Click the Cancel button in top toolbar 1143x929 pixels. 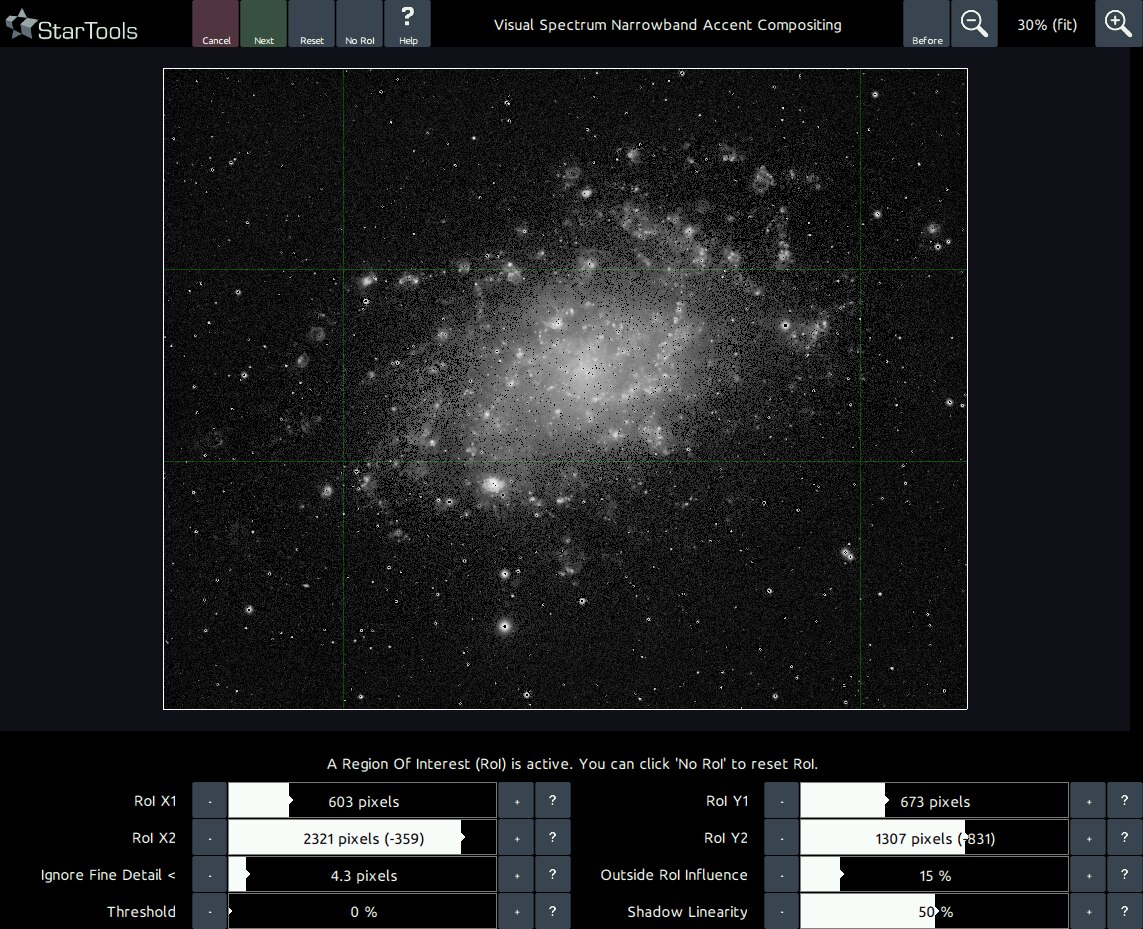(x=216, y=24)
